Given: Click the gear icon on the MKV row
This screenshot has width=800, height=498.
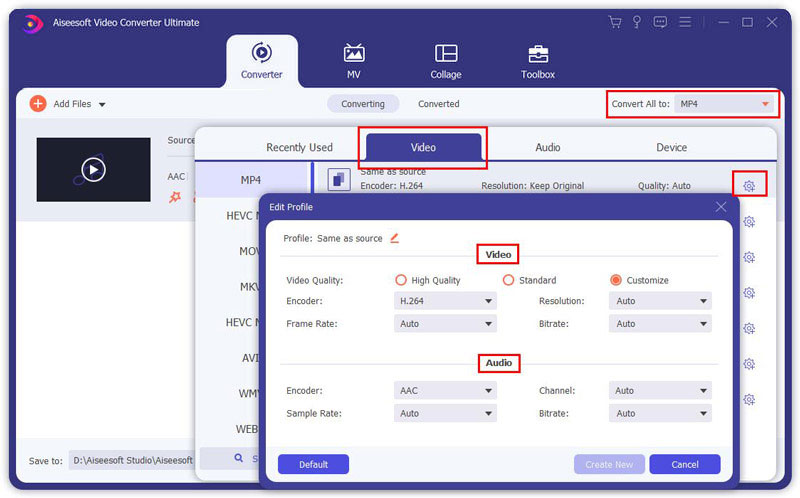Looking at the screenshot, I should click(749, 293).
